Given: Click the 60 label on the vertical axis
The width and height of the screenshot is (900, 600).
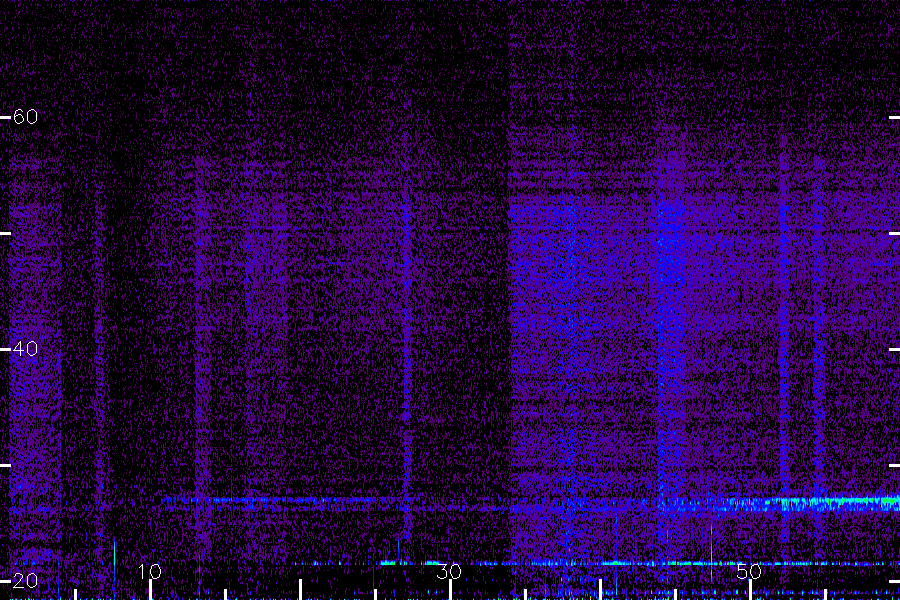Looking at the screenshot, I should (x=25, y=117).
